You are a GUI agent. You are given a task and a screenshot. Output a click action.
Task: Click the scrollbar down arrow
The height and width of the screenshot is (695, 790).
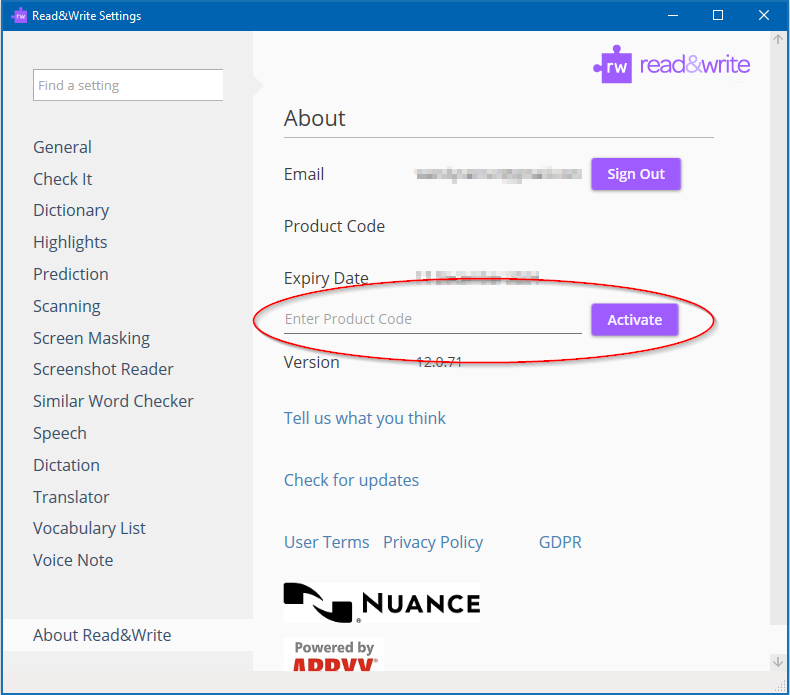pos(778,662)
